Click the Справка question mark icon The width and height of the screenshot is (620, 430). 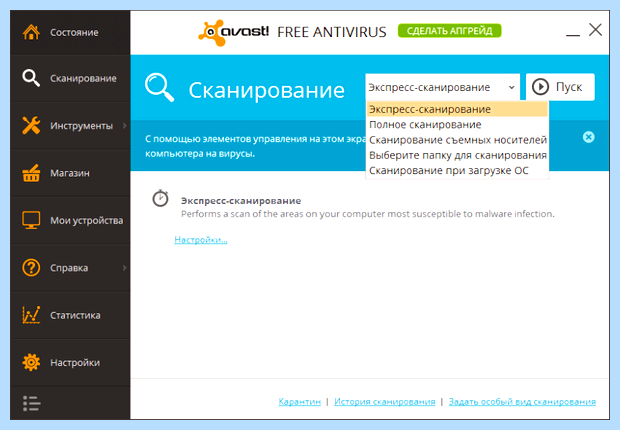click(x=31, y=268)
